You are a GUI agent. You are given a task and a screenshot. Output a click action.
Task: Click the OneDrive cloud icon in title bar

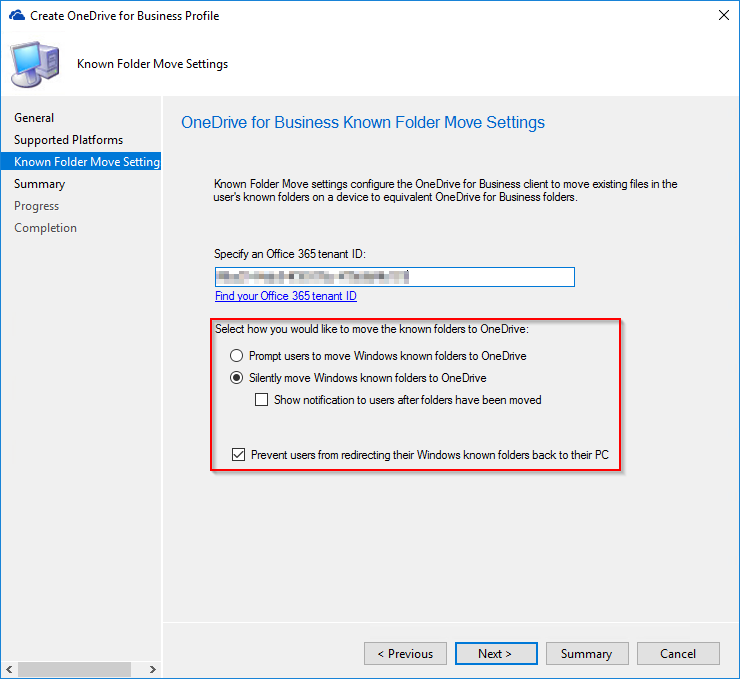[15, 16]
